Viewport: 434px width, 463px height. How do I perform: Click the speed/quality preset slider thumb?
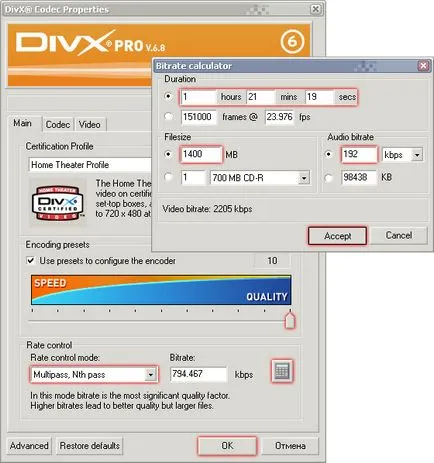(290, 320)
